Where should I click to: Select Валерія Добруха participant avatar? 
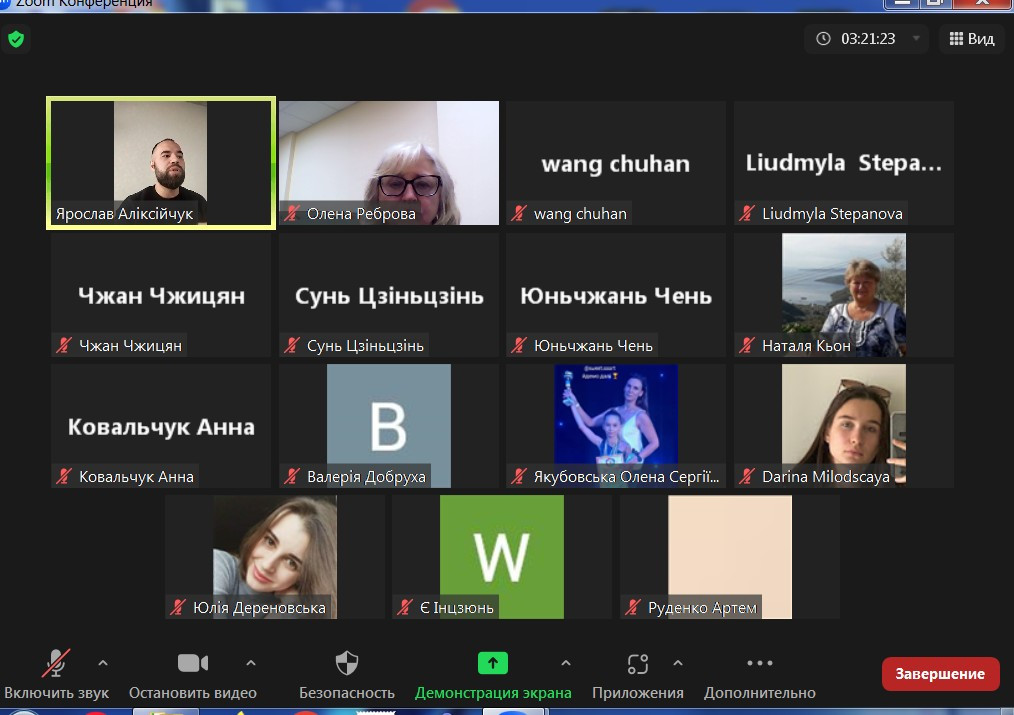[389, 425]
